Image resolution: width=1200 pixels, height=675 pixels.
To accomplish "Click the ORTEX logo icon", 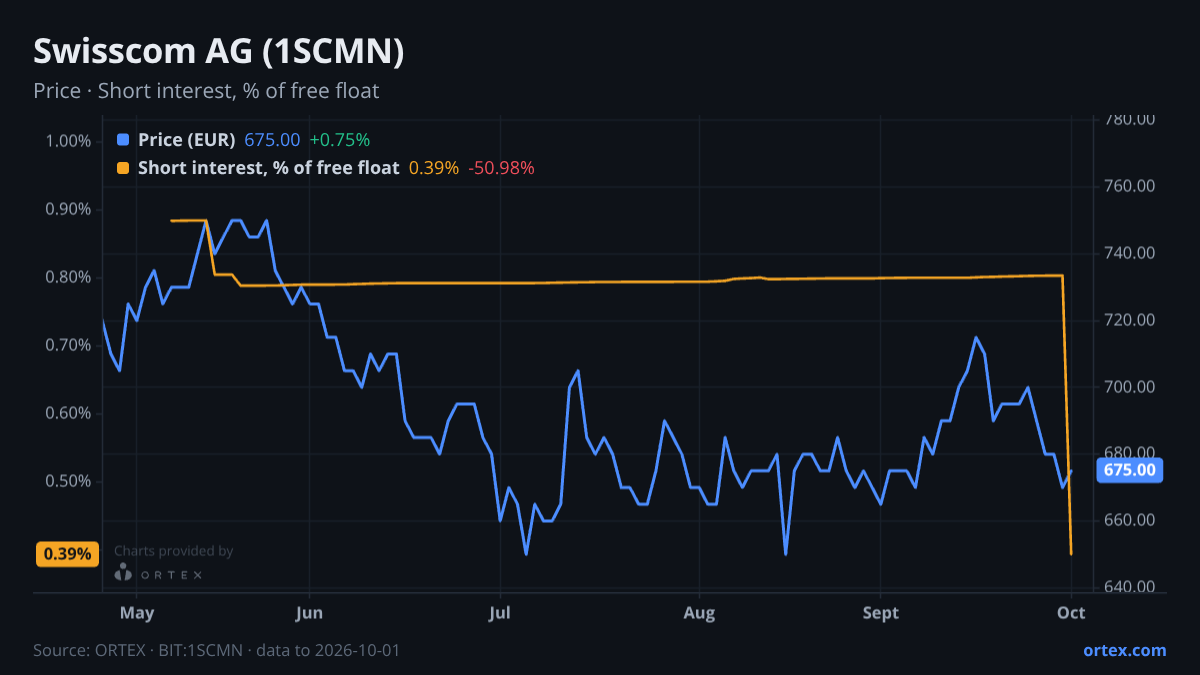I will pos(123,573).
